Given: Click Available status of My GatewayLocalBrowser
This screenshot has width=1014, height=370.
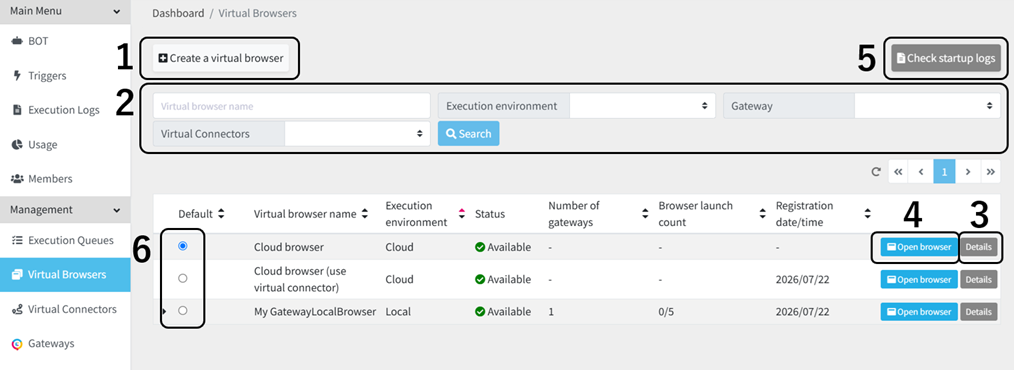Looking at the screenshot, I should (503, 312).
